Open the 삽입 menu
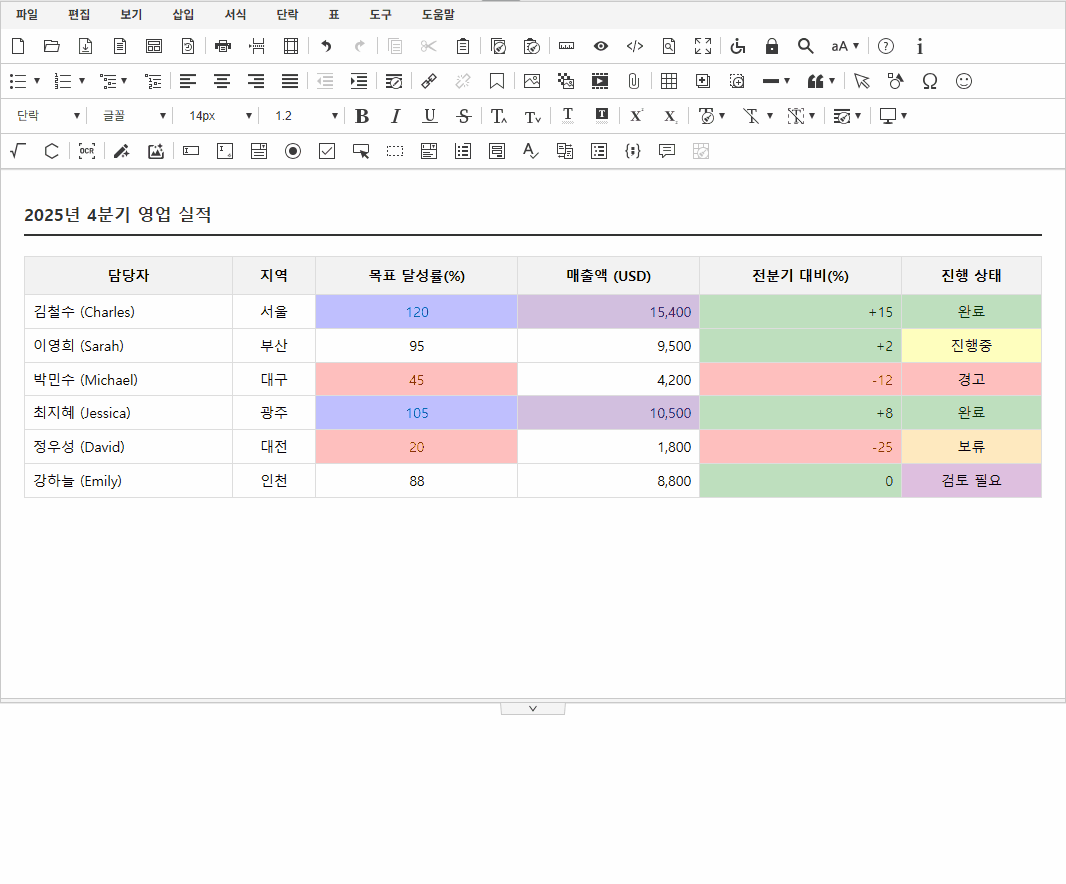Viewport: 1066px width, 884px height. pyautogui.click(x=183, y=15)
